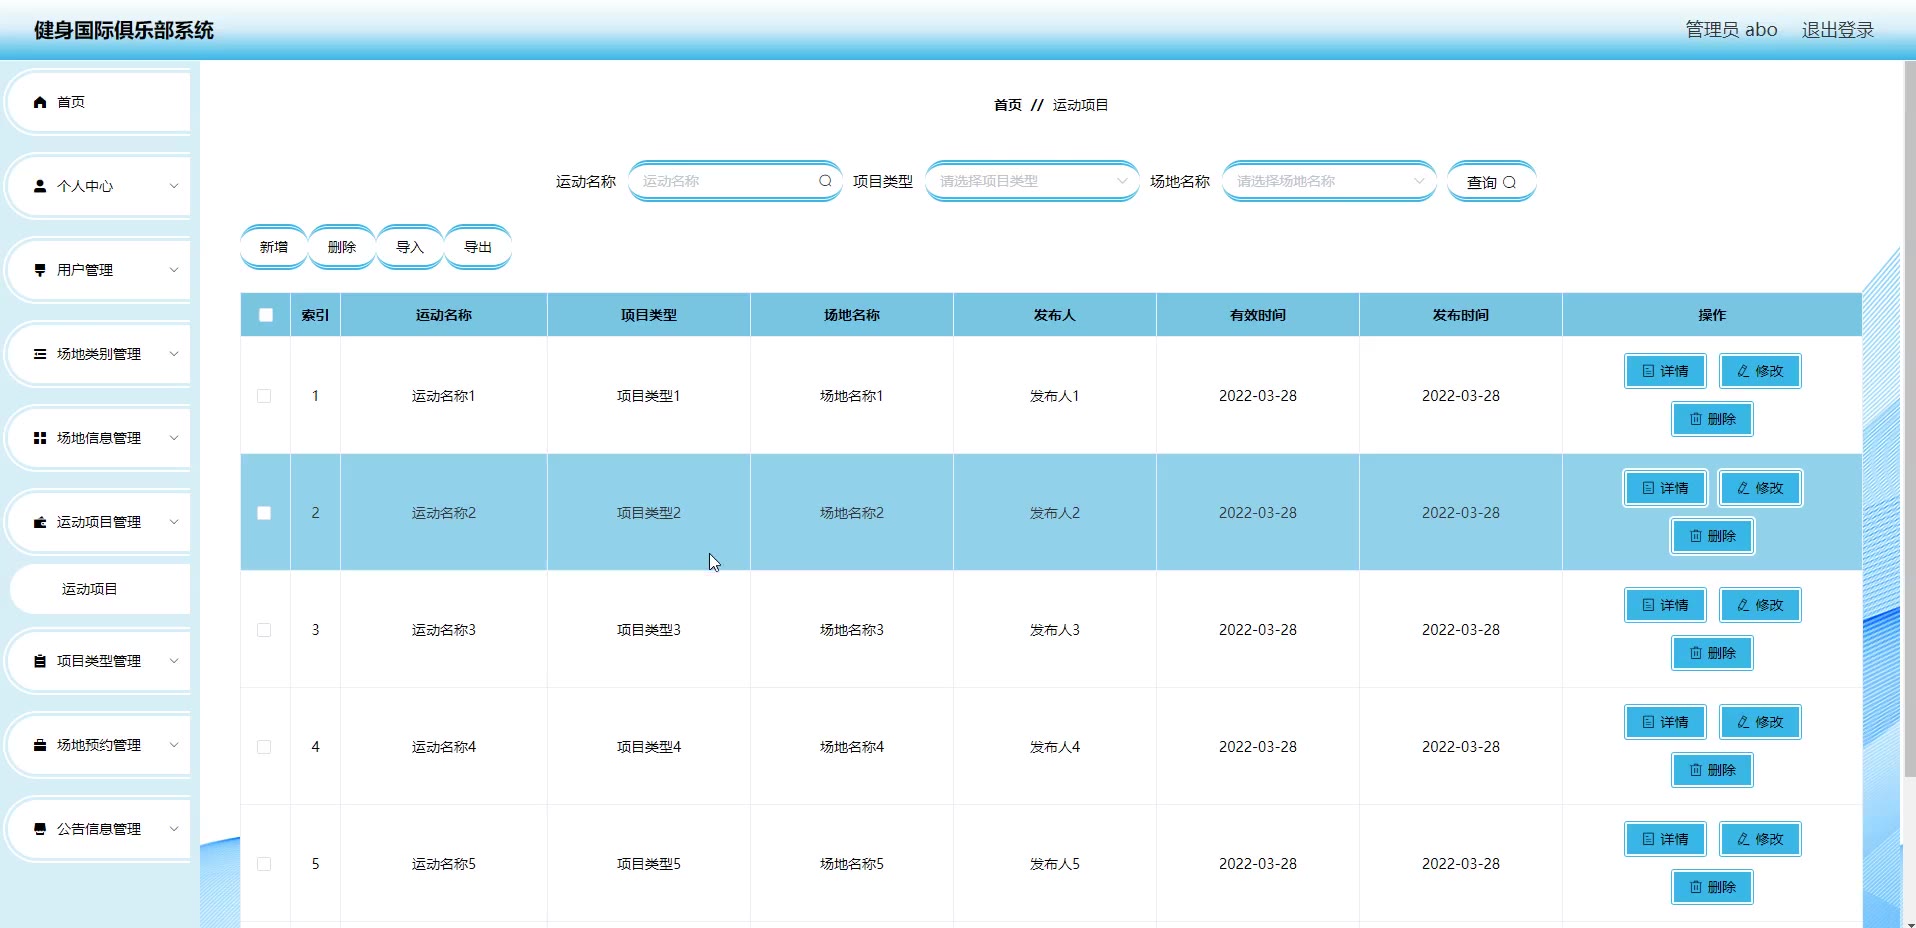Click the vertical page scrollbar
The height and width of the screenshot is (928, 1916).
(x=1909, y=420)
